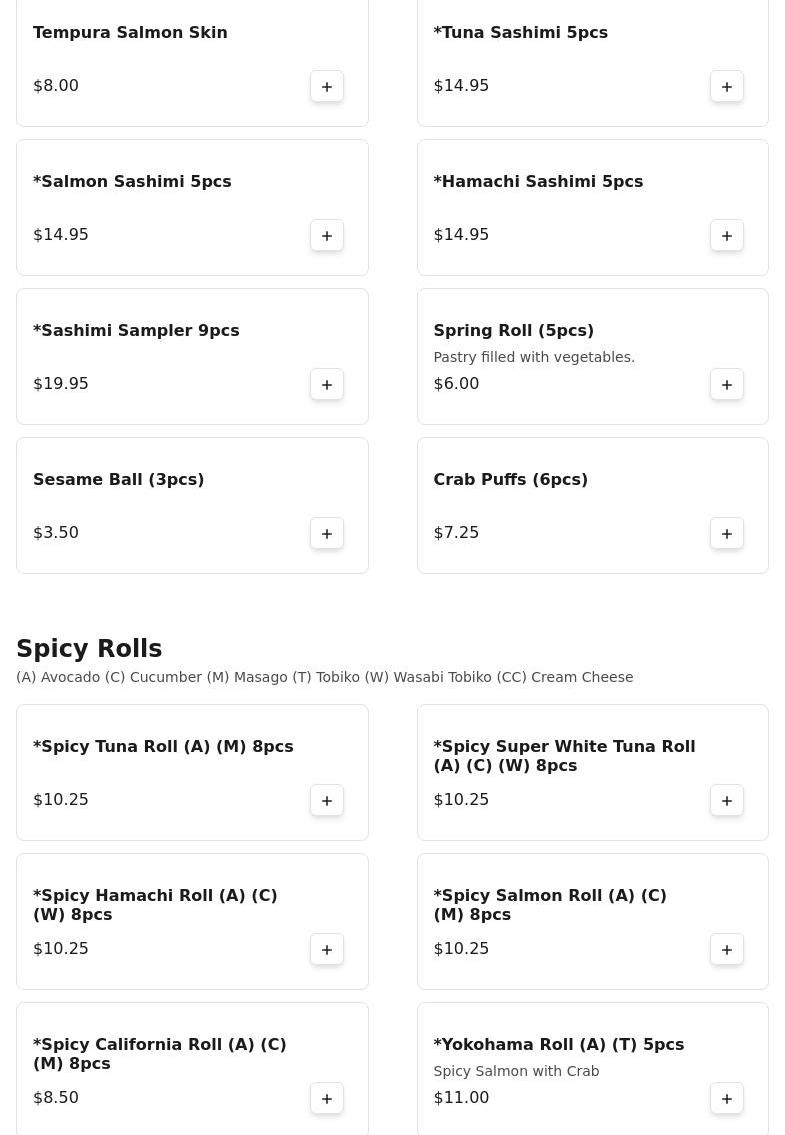The width and height of the screenshot is (785, 1135).
Task: Add Tempura Salmon Skin to order
Action: (x=327, y=86)
